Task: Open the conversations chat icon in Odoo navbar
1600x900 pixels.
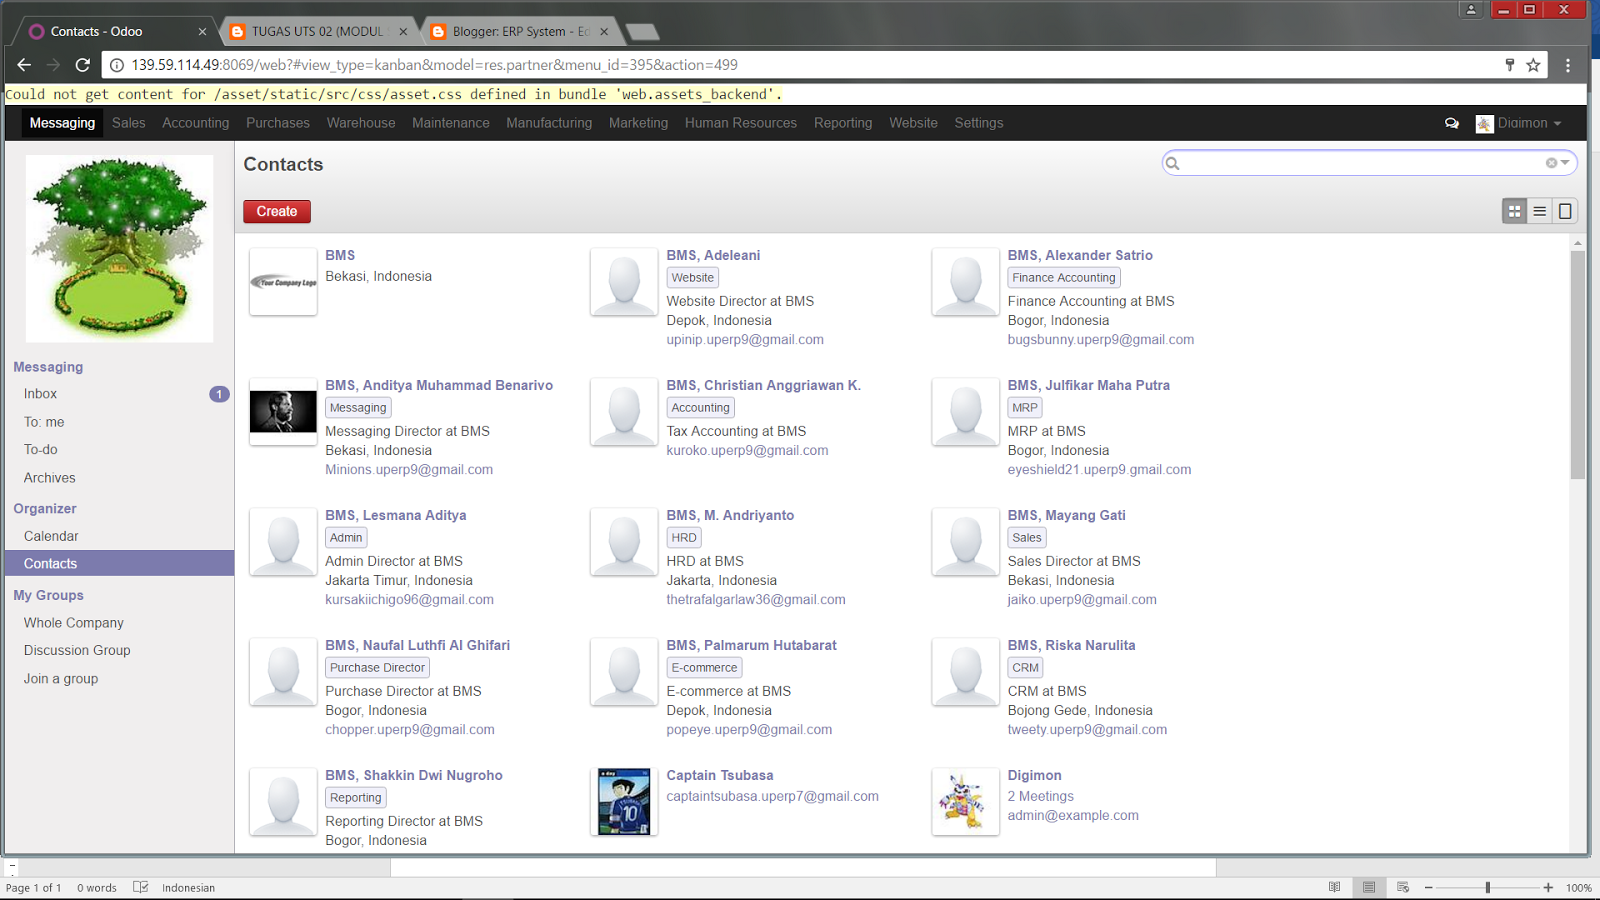Action: click(1452, 123)
